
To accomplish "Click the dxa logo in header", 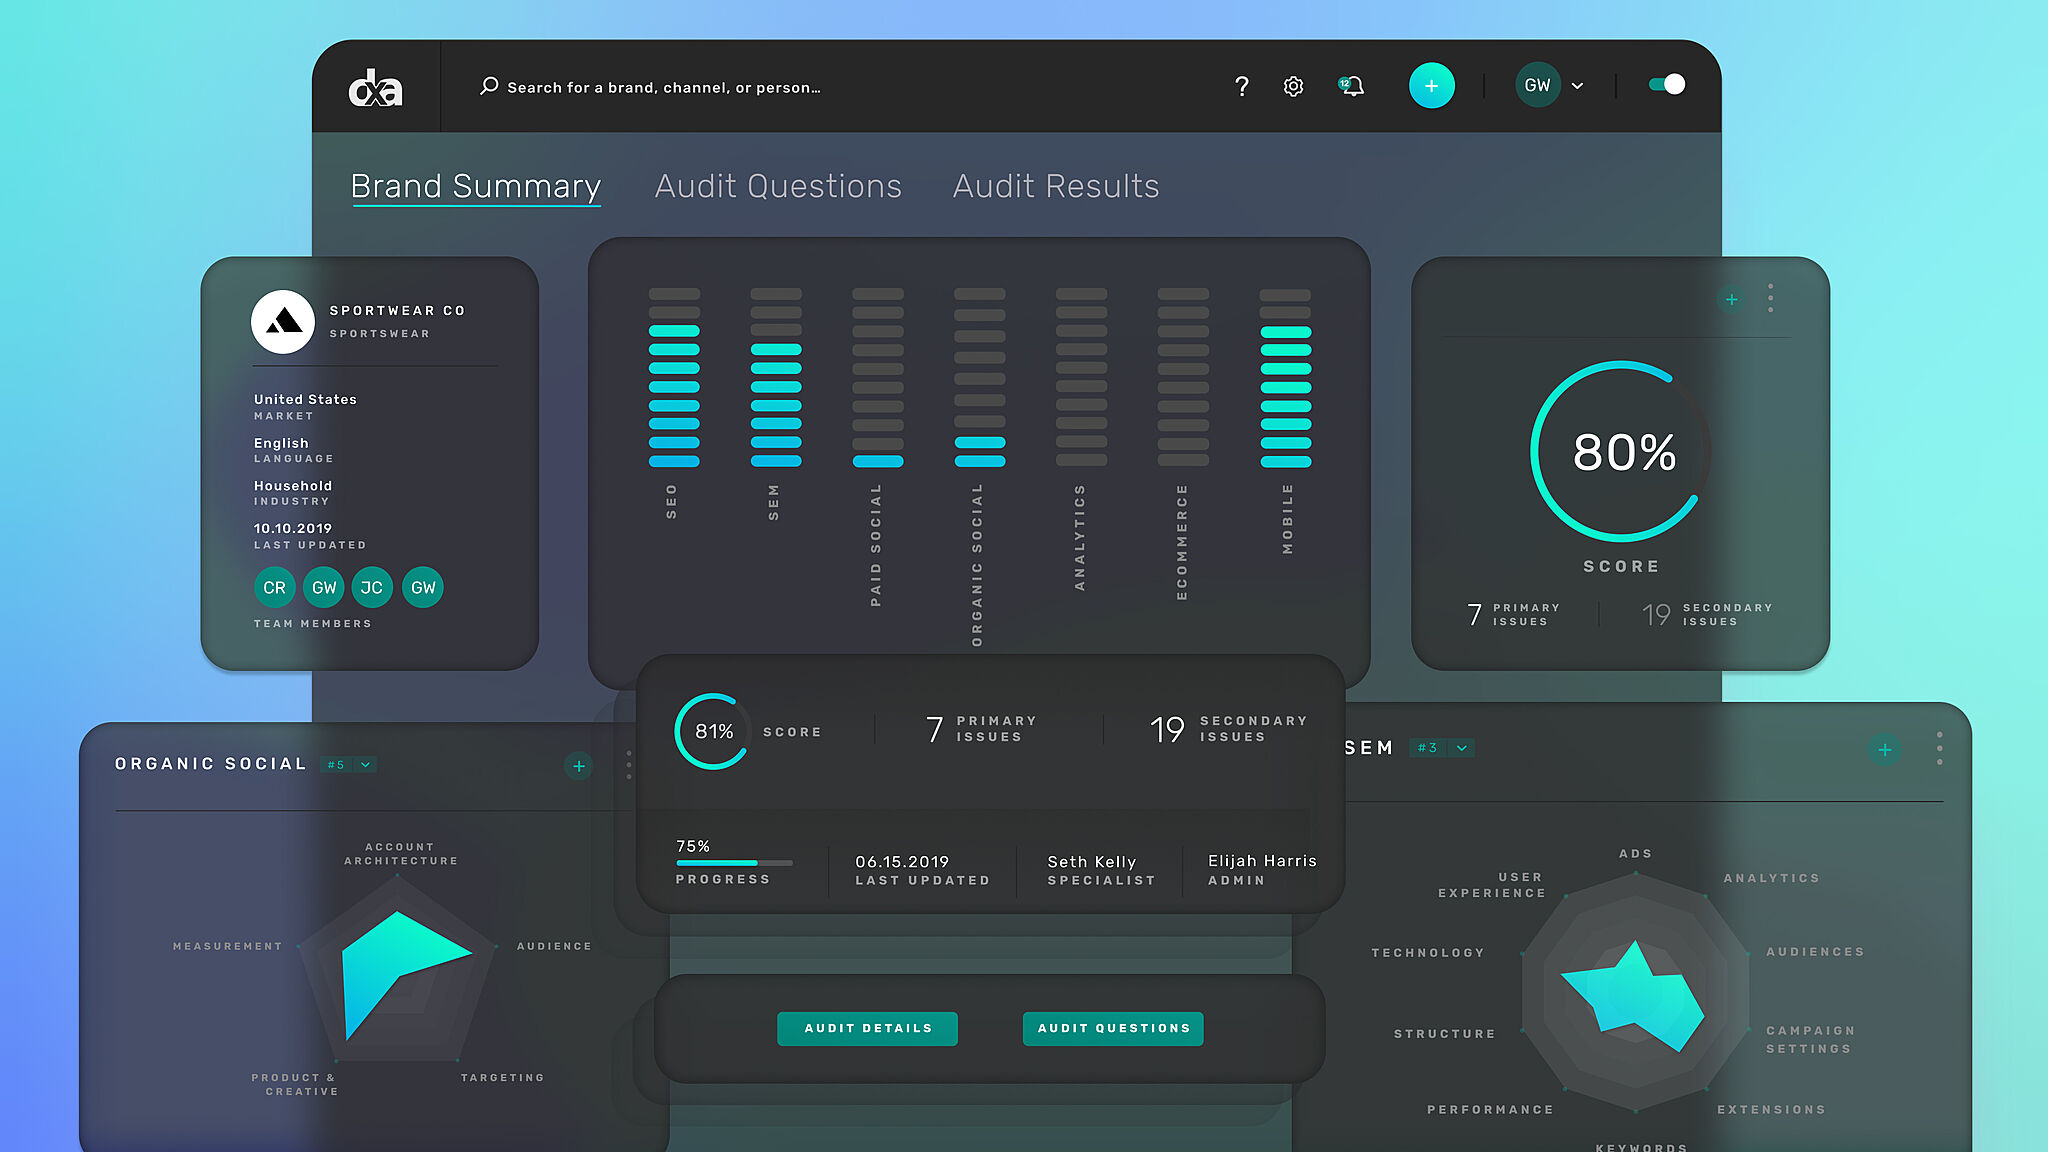I will 375,88.
